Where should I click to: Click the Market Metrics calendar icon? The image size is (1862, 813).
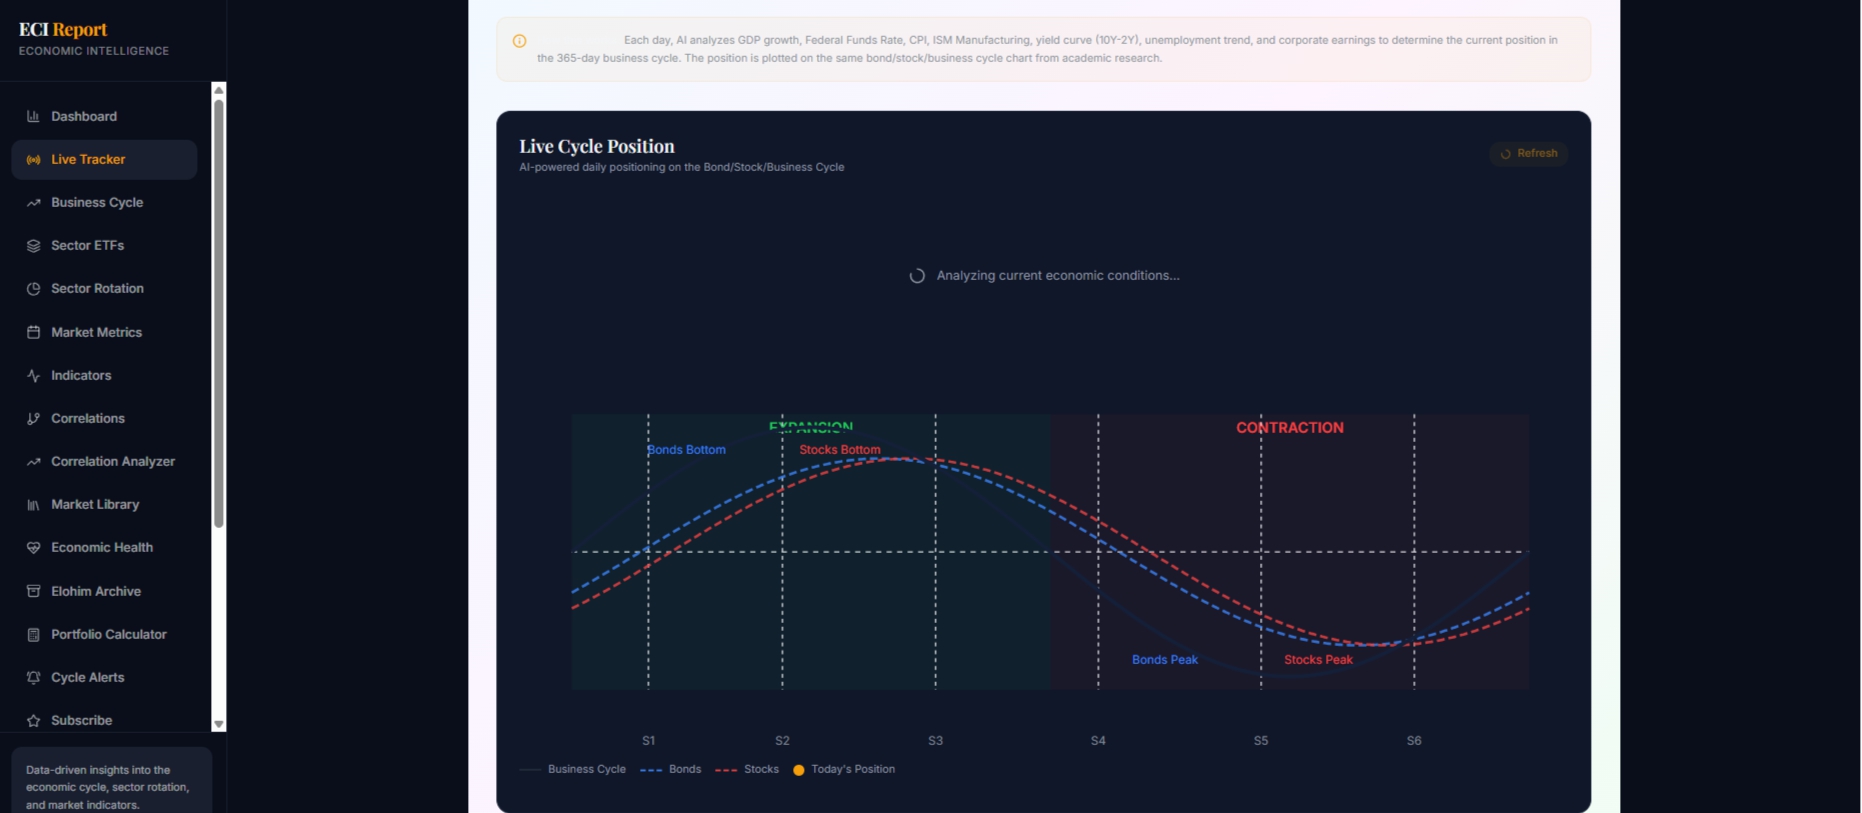[x=33, y=332]
